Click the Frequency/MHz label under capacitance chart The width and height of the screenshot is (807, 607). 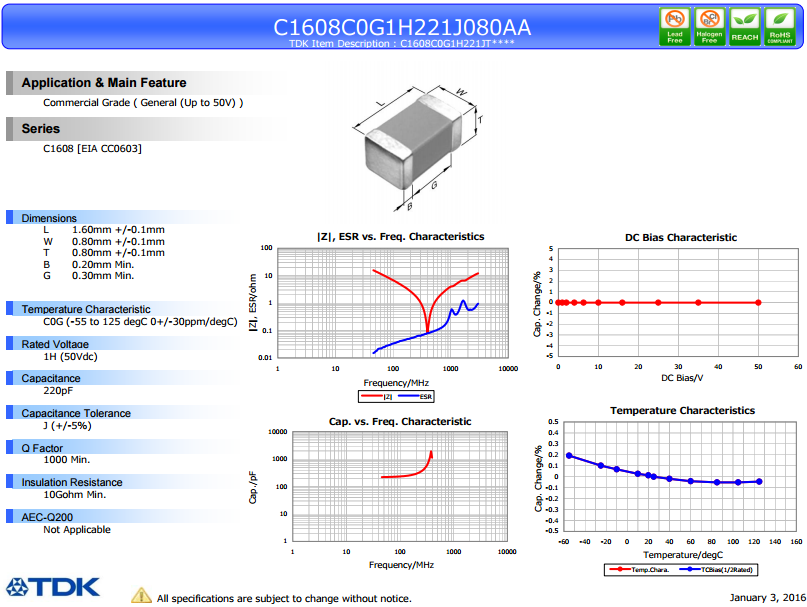(401, 565)
